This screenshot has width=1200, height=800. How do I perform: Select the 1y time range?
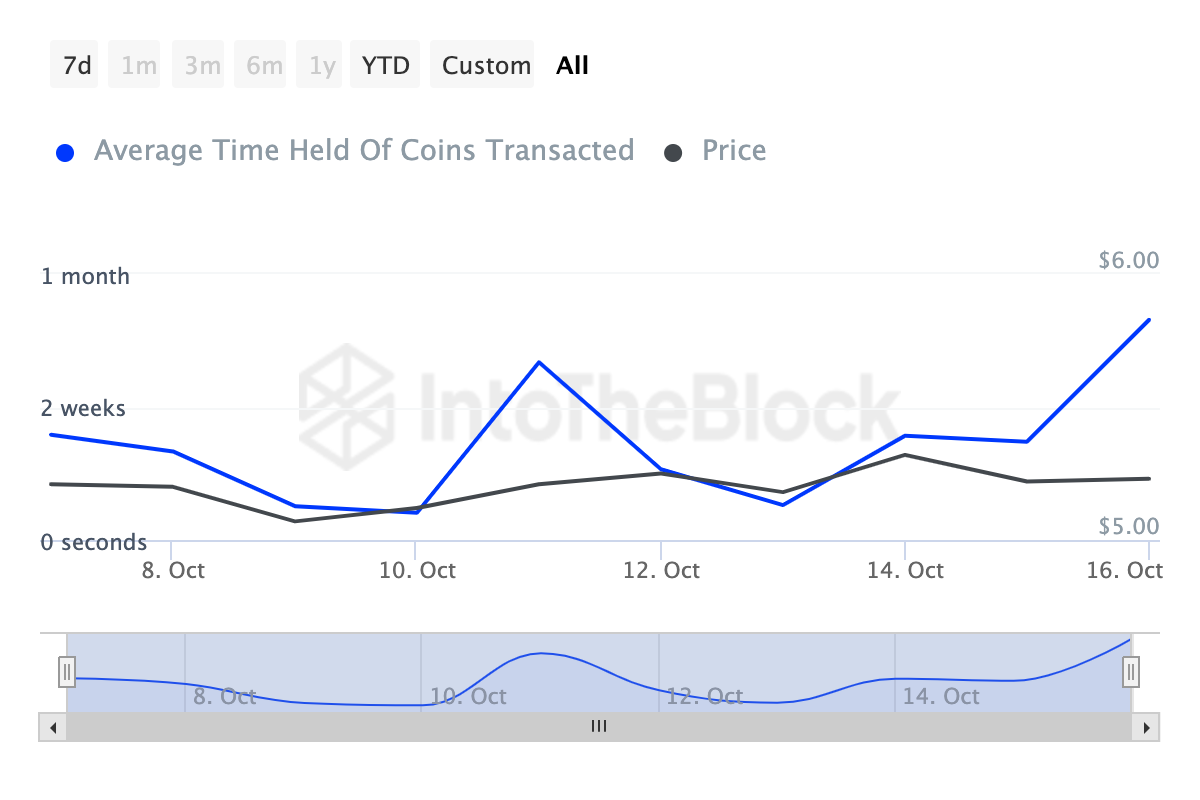(322, 66)
